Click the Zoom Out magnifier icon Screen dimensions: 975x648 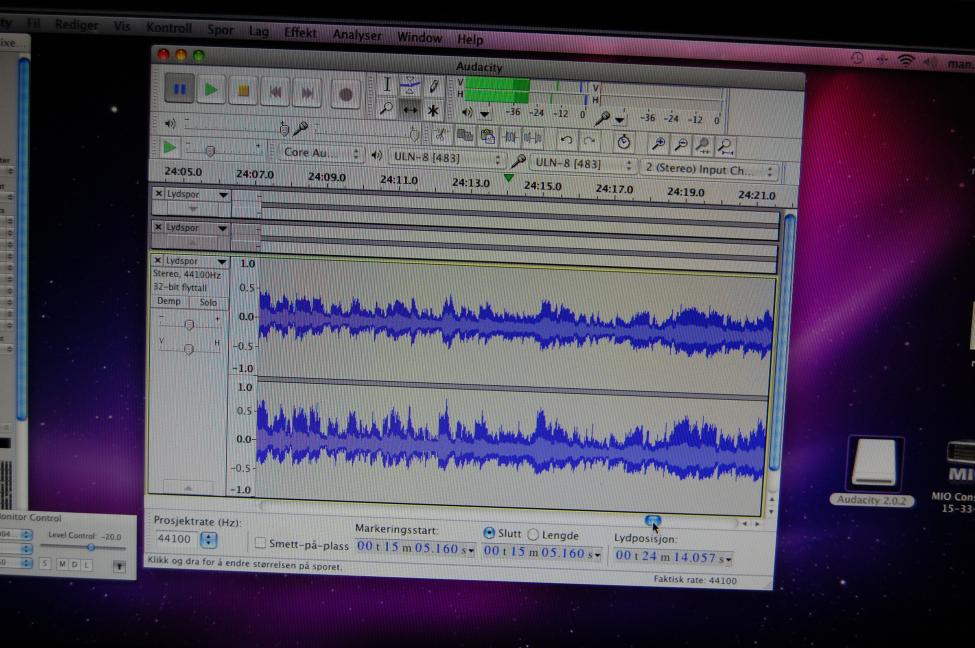coord(681,144)
